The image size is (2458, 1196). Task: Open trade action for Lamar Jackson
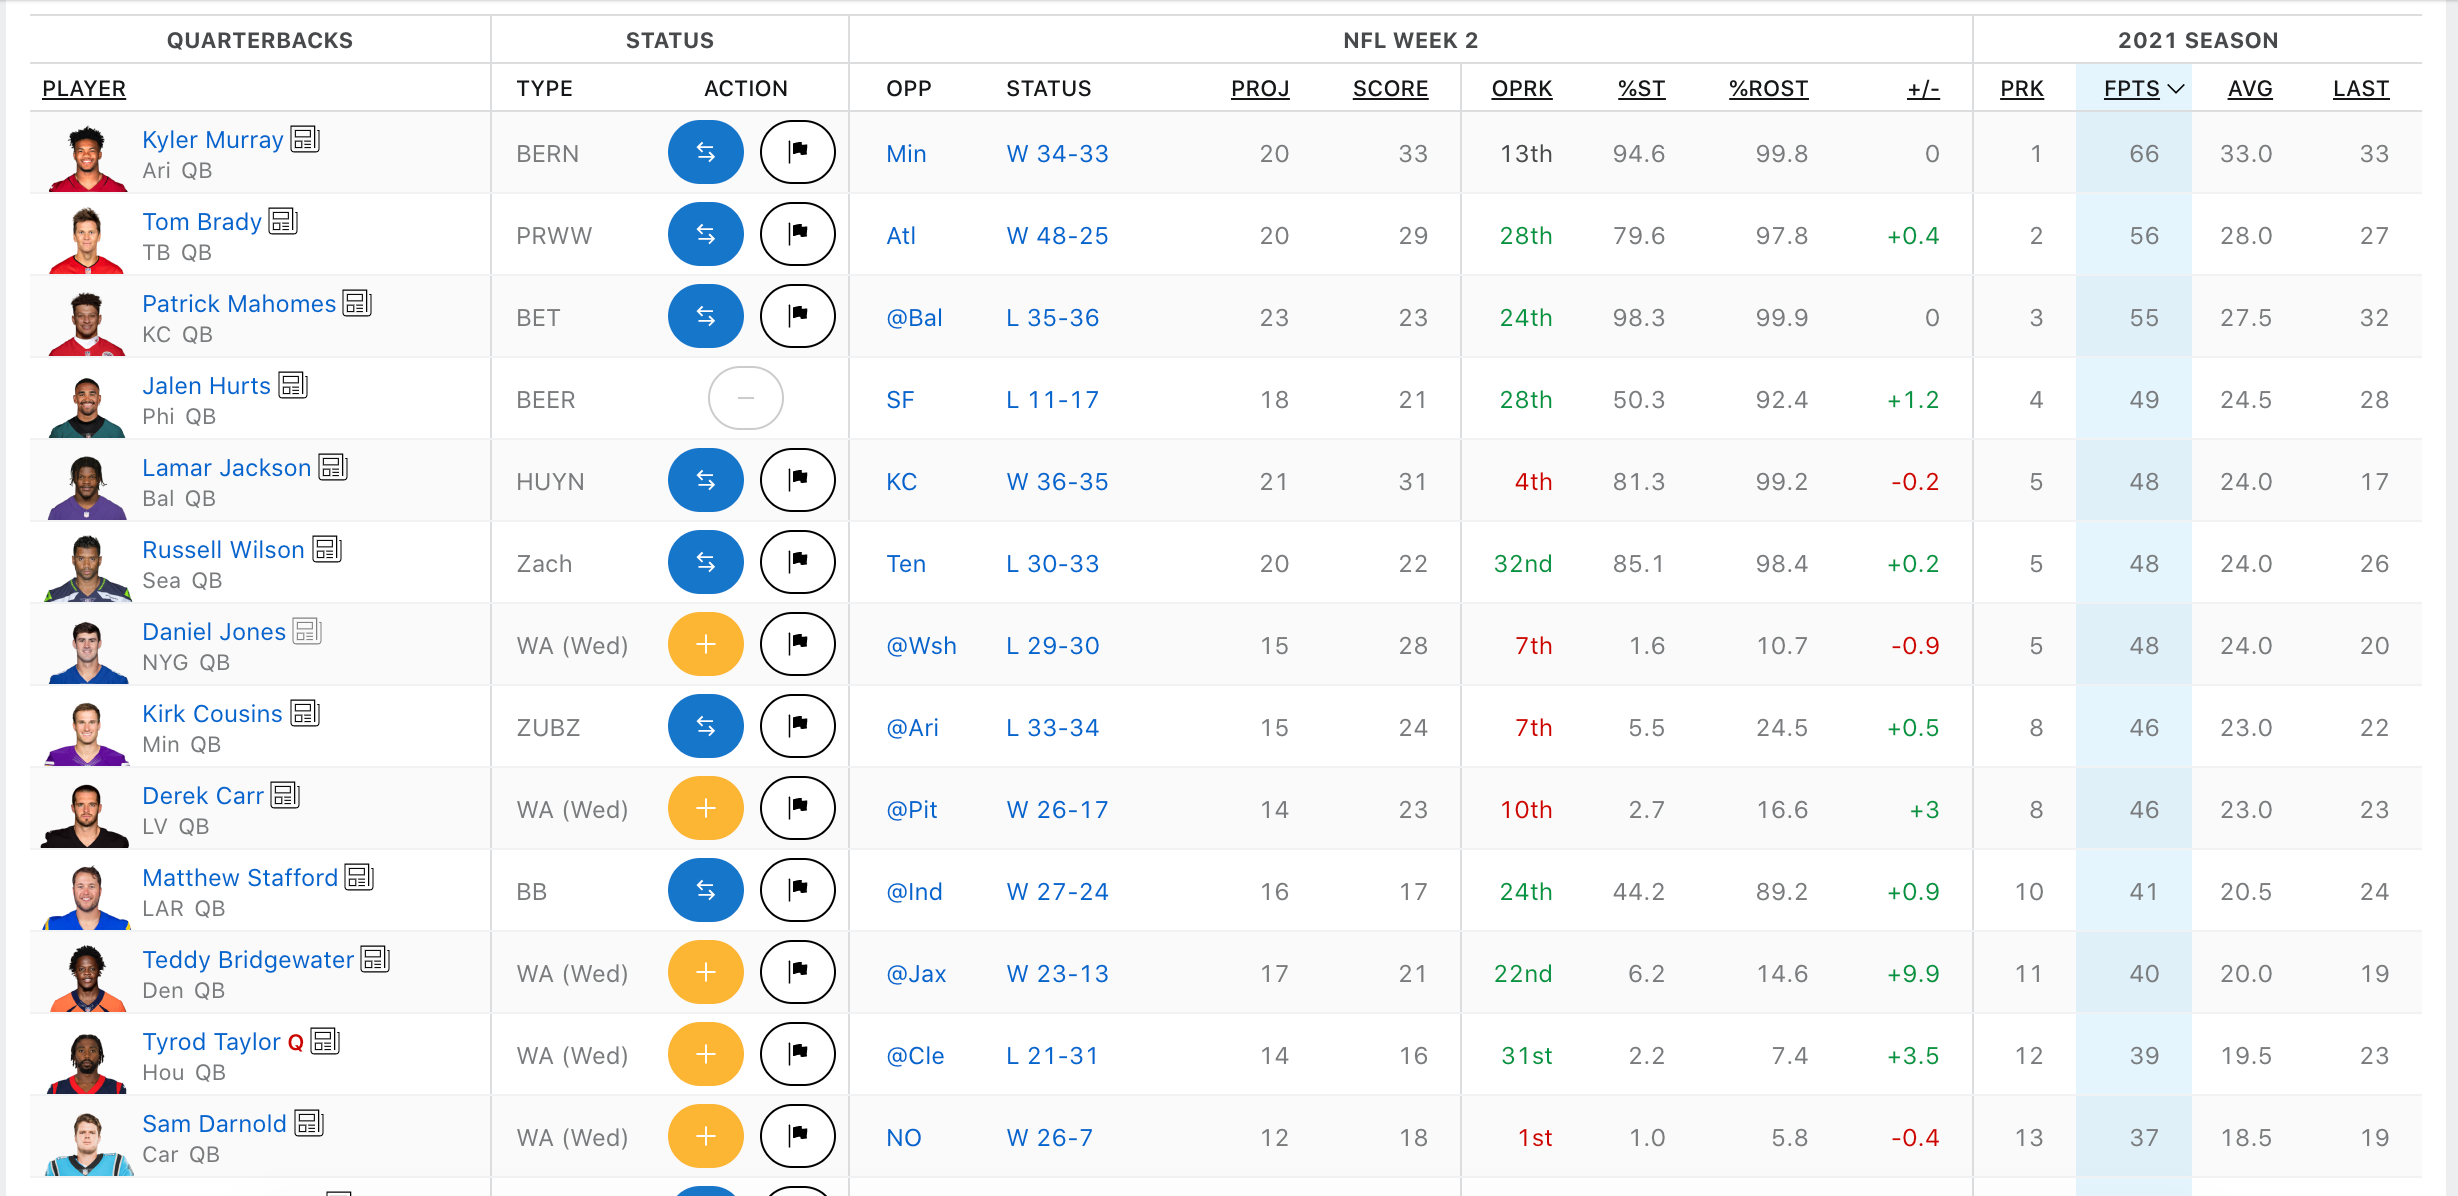point(705,480)
